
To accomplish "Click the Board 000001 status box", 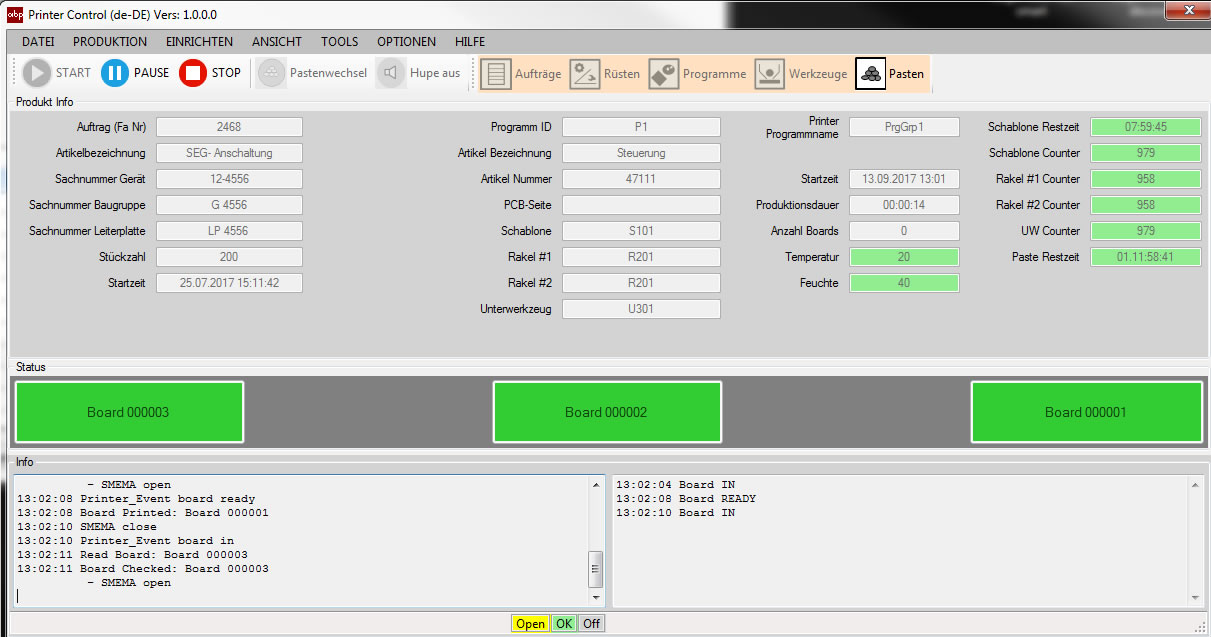I will click(x=1086, y=412).
